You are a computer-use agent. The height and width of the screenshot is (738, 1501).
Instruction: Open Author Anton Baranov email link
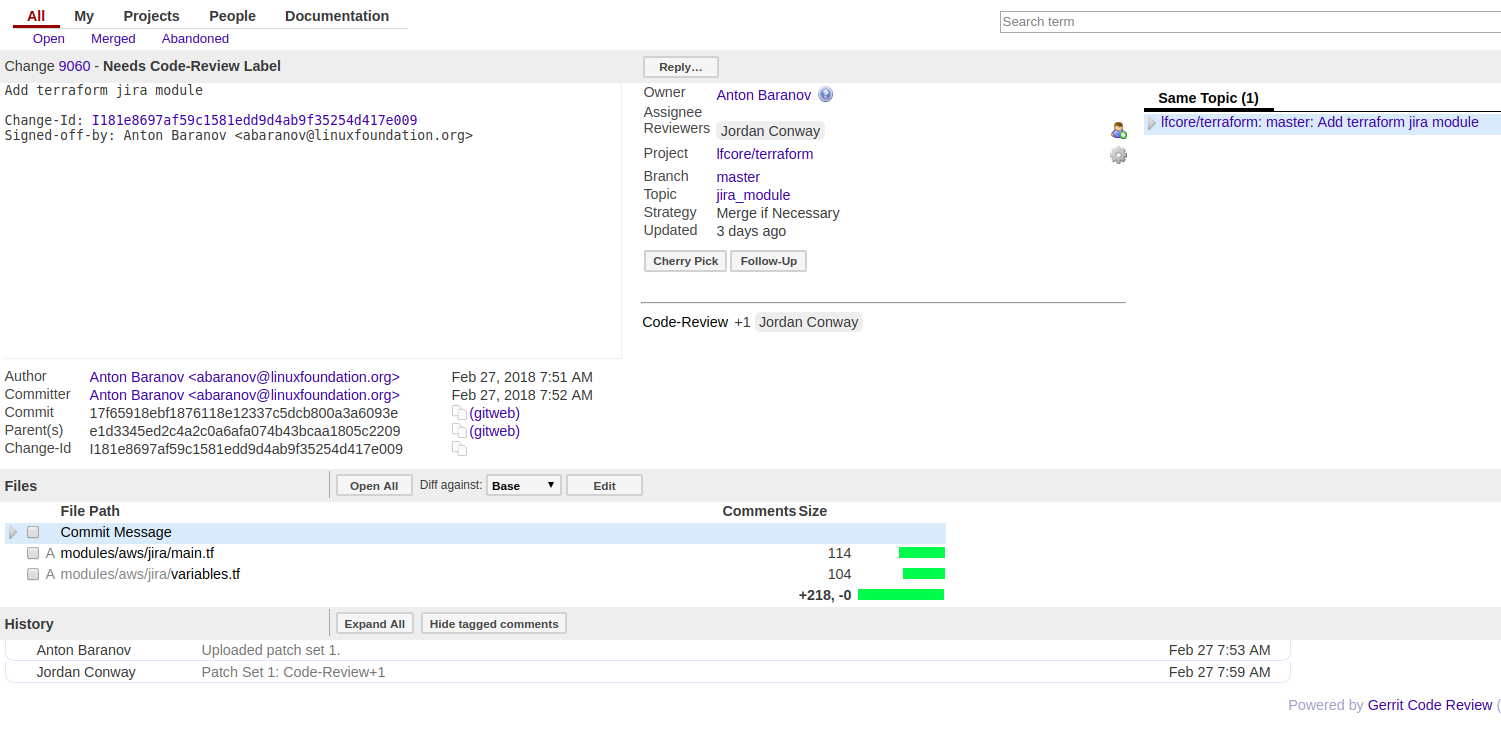point(244,377)
